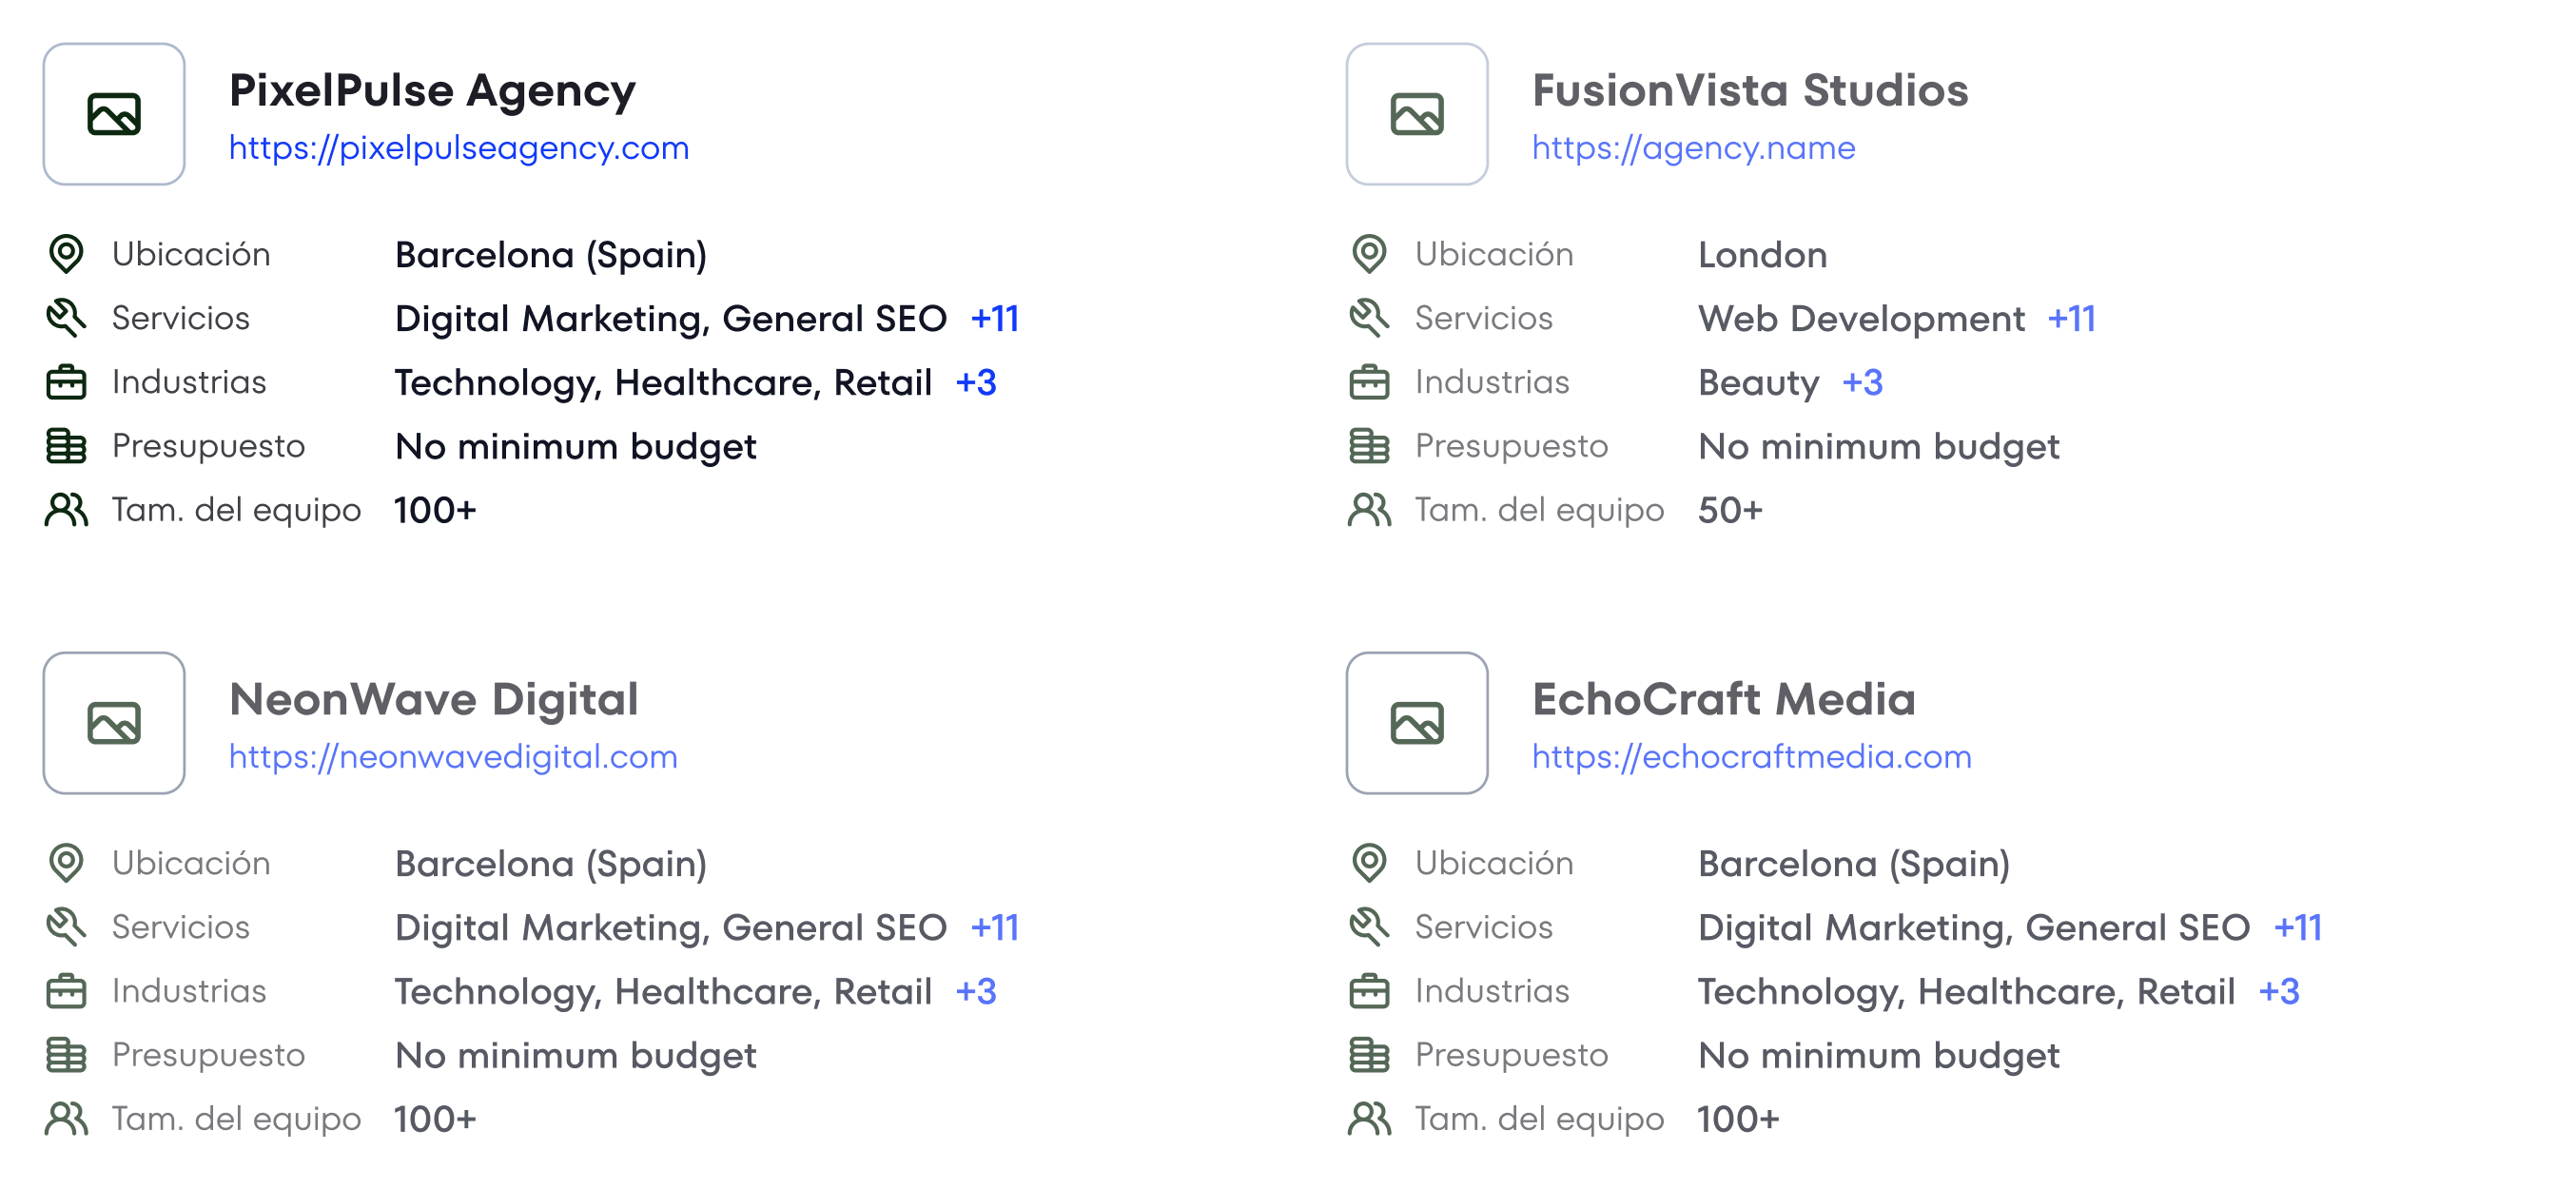
Task: Click NeonWave's budget coins icon
Action: [x=66, y=1055]
